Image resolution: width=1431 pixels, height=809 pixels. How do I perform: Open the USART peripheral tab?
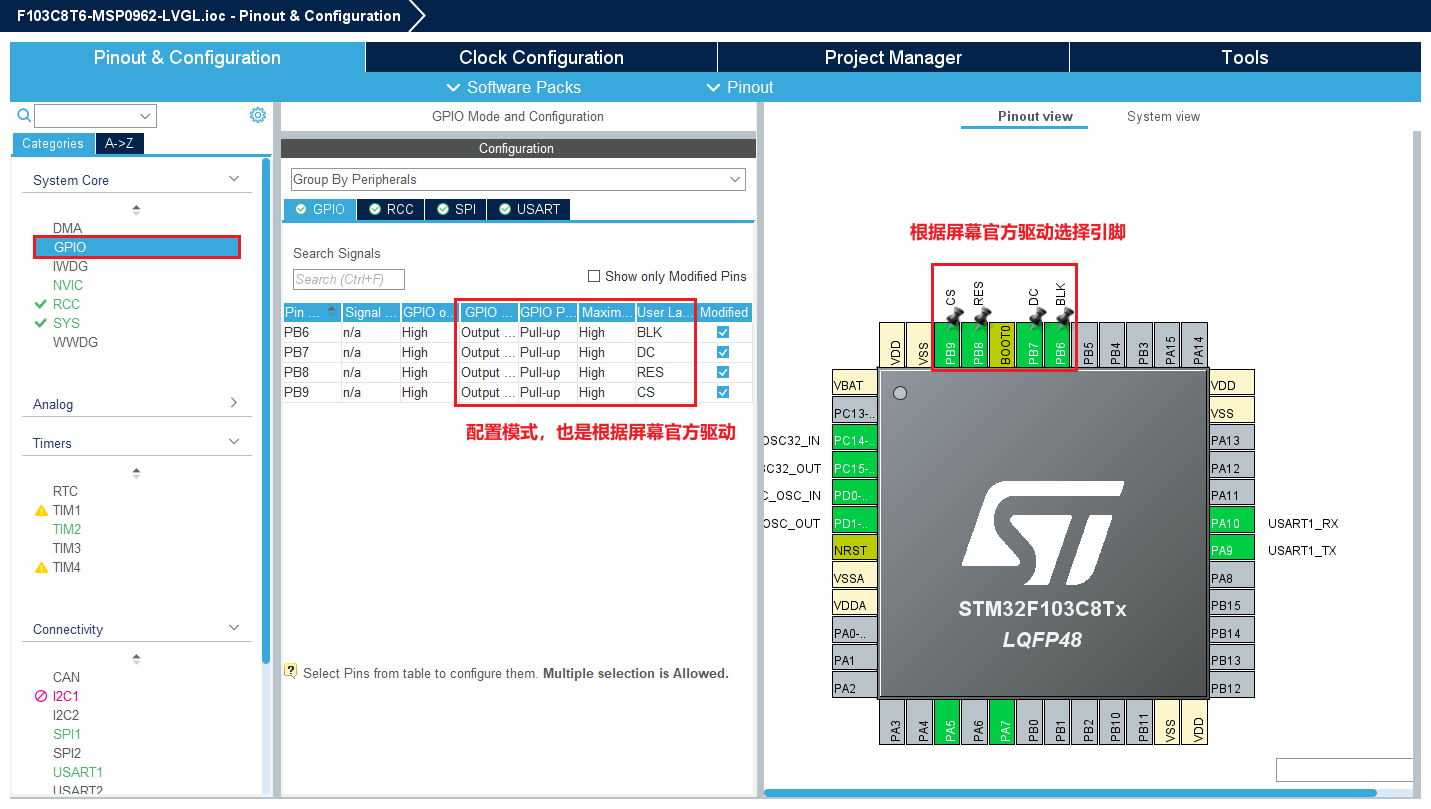pos(529,209)
